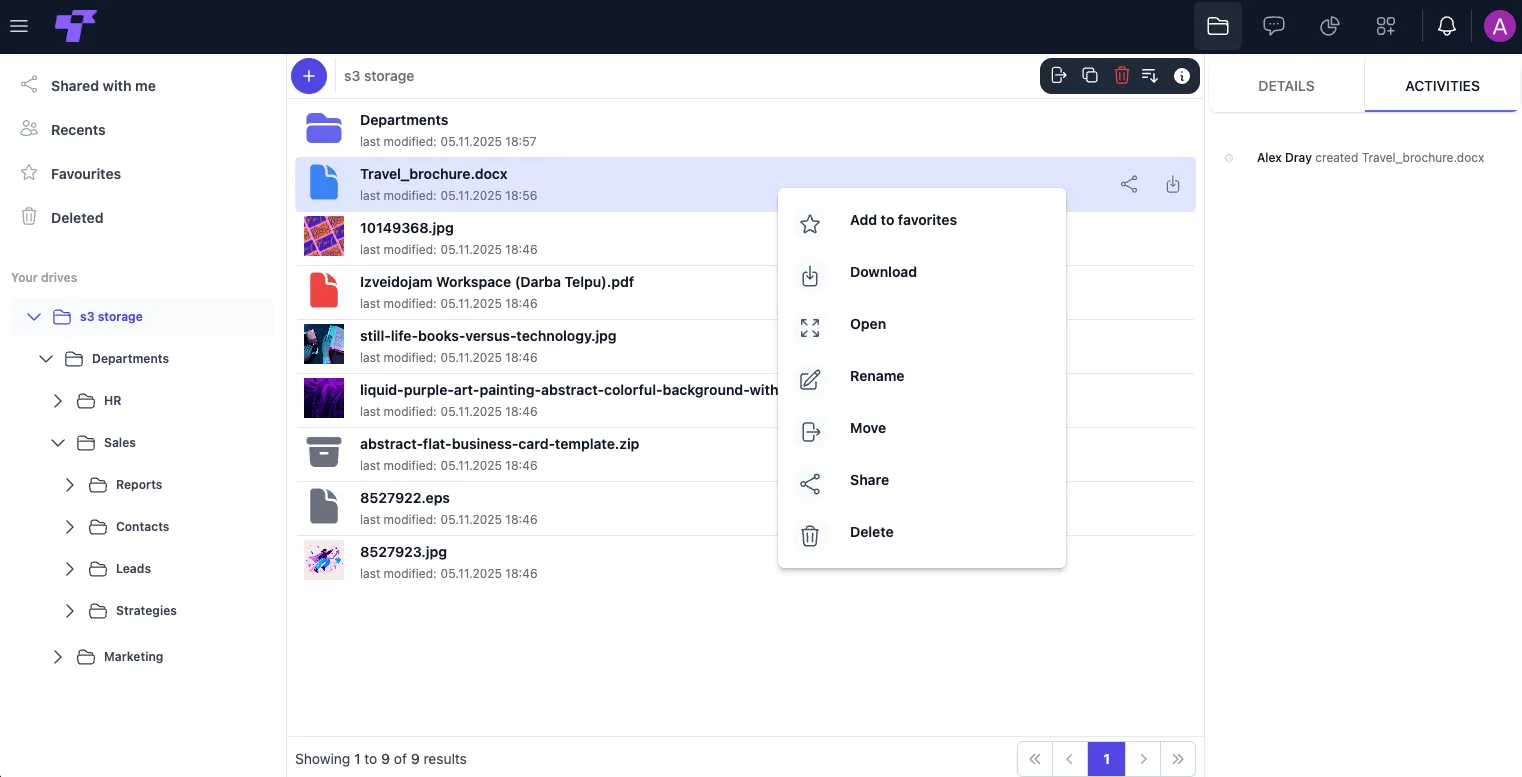1522x777 pixels.
Task: View the Deleted items section
Action: coord(77,218)
